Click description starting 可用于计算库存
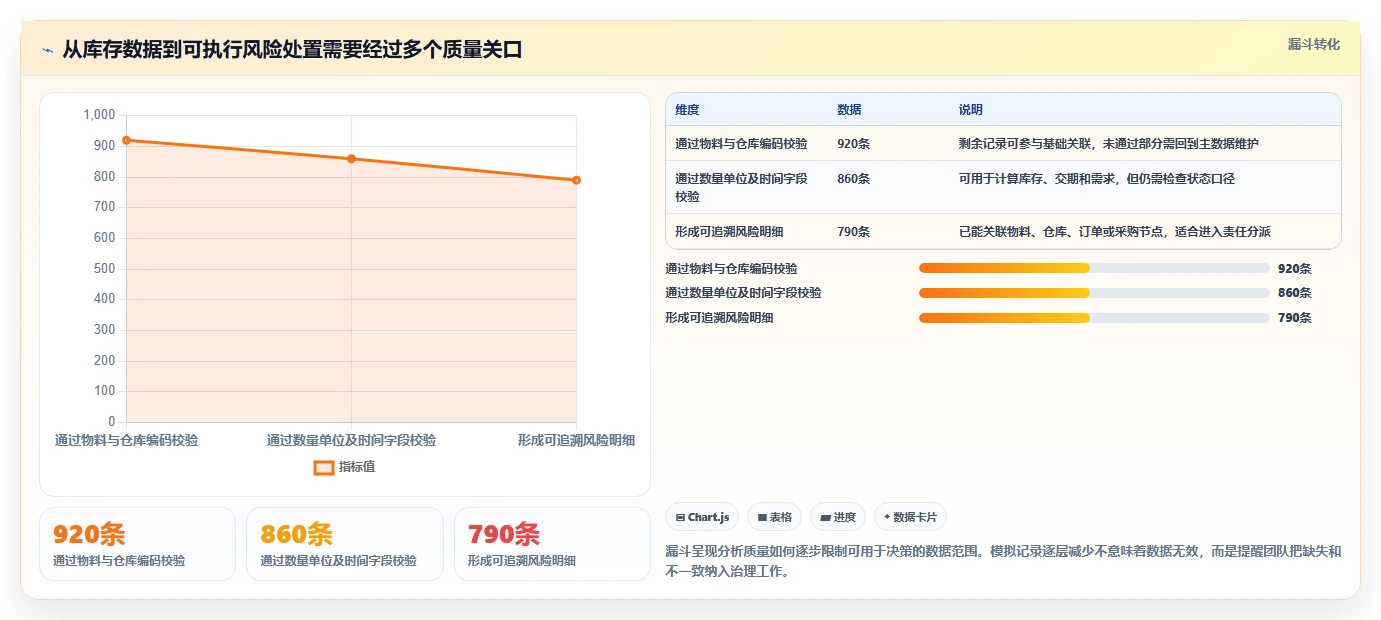1381x620 pixels. (1097, 179)
